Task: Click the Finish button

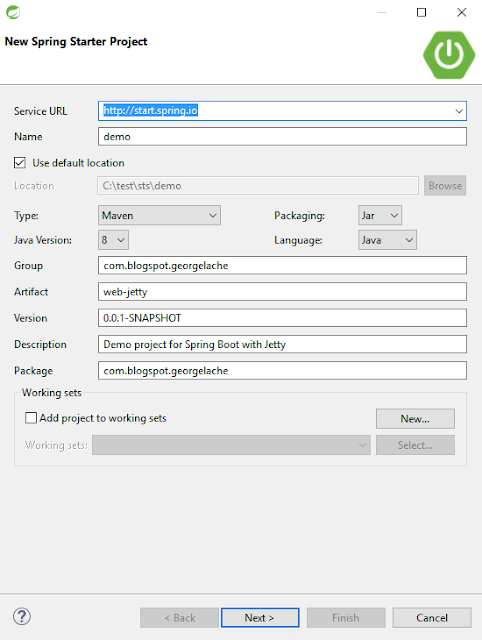Action: coord(346,618)
